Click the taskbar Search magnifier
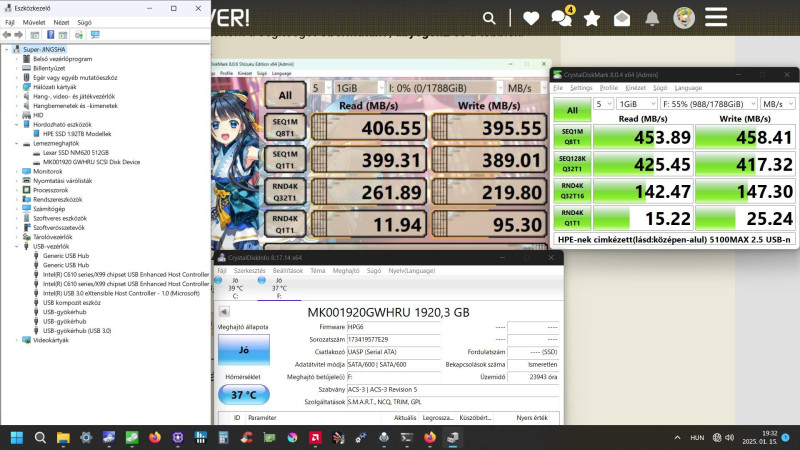This screenshot has height=450, width=800. pyautogui.click(x=40, y=438)
